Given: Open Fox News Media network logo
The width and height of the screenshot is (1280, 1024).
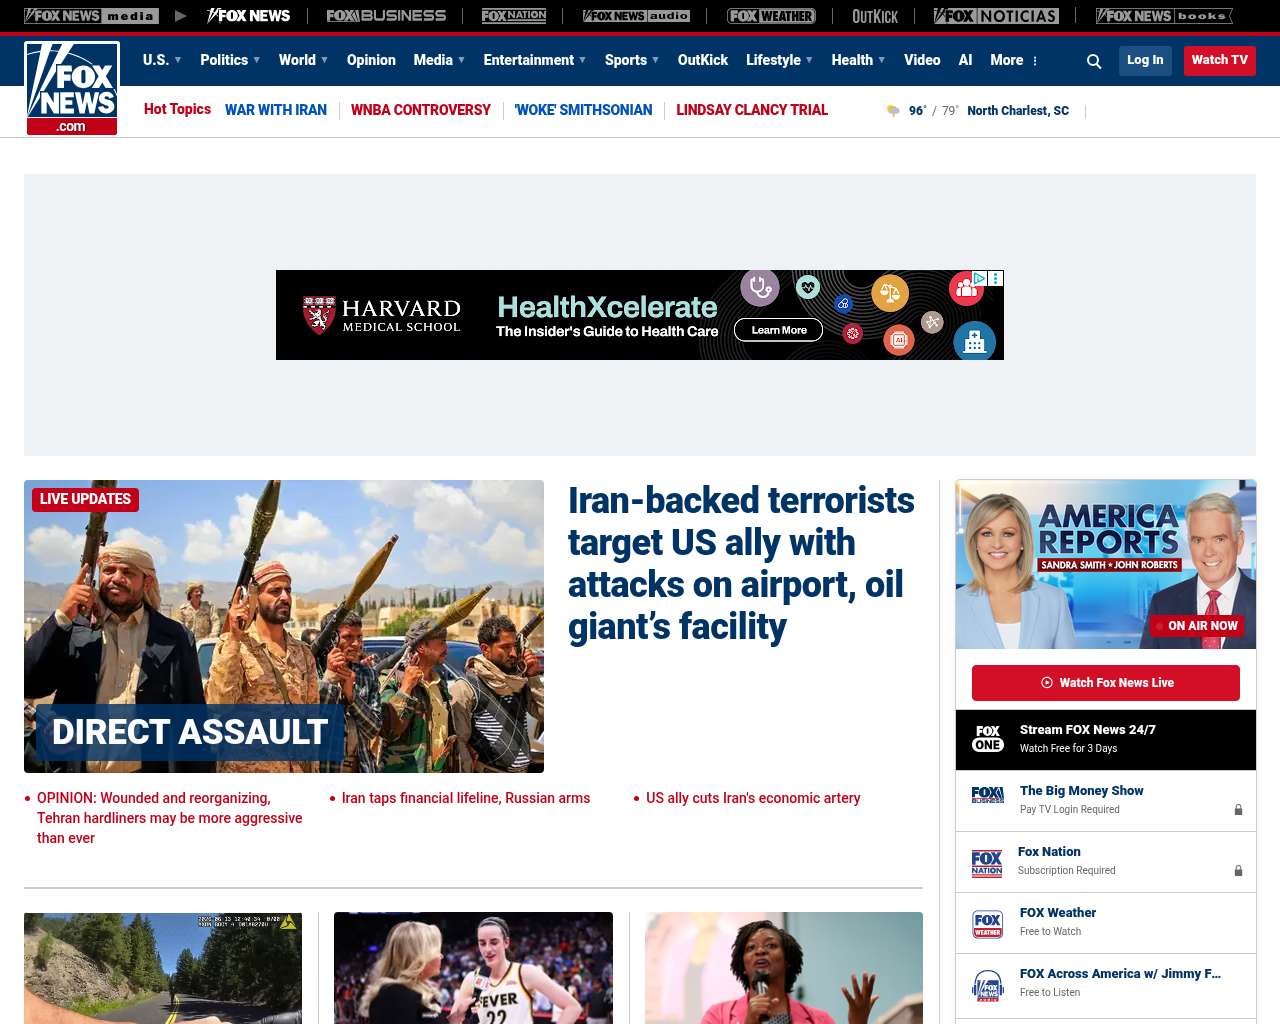Looking at the screenshot, I should point(91,16).
